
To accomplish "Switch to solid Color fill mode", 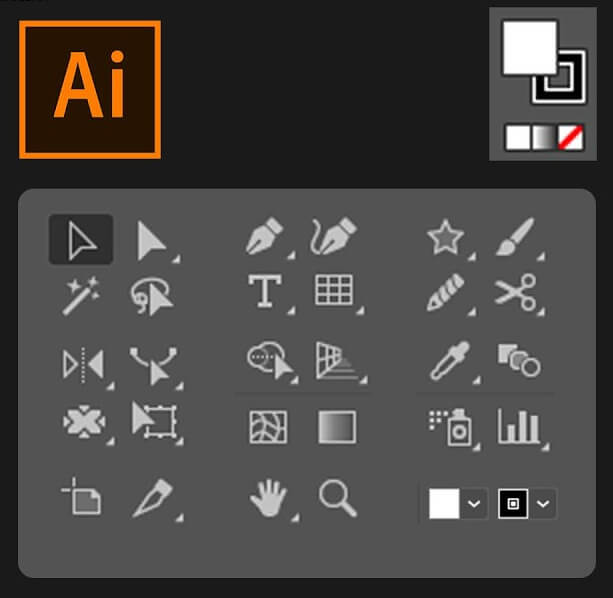I will click(x=517, y=138).
